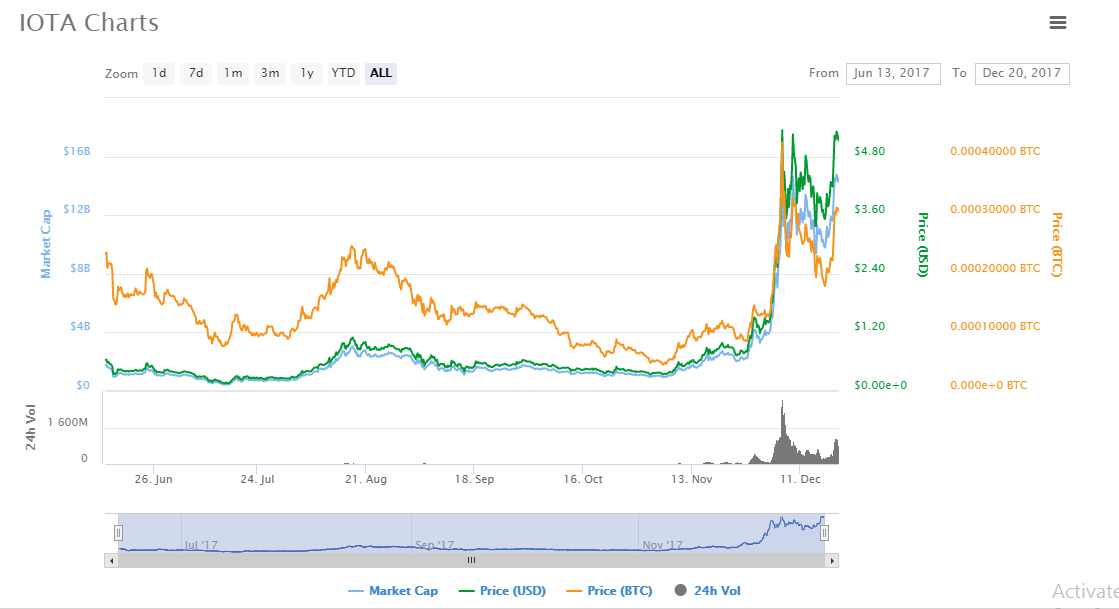The image size is (1119, 609).
Task: Click the 11. Dec date label
Action: click(x=800, y=479)
